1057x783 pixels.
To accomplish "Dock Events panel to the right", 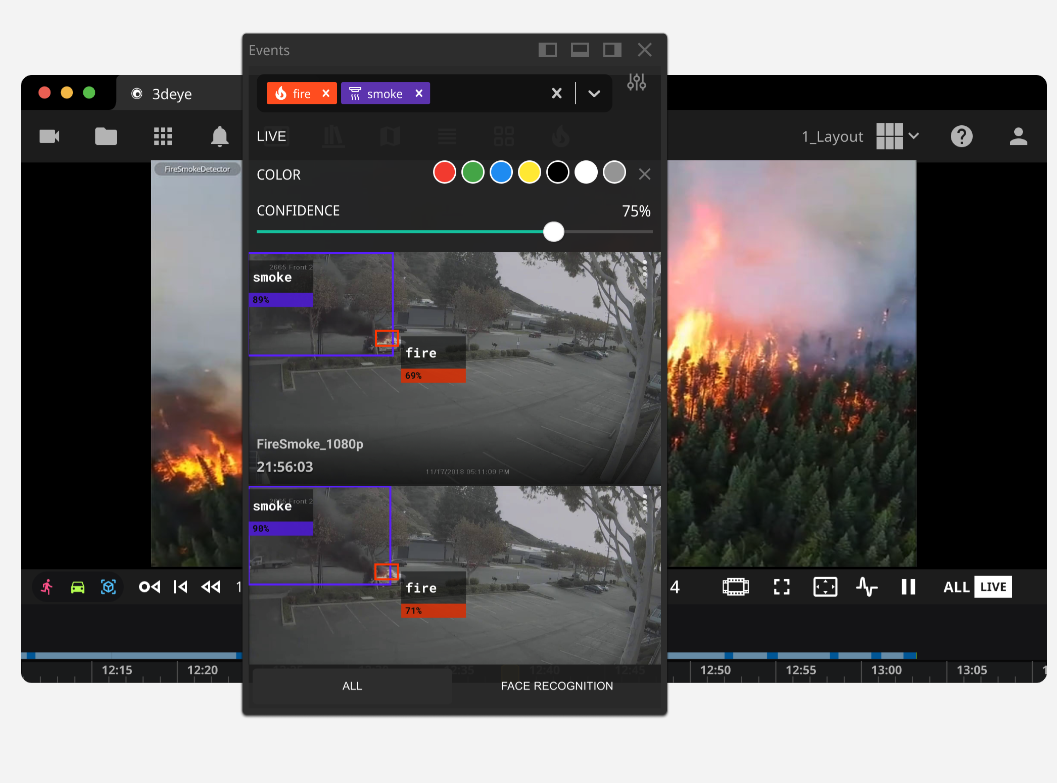I will click(x=612, y=50).
